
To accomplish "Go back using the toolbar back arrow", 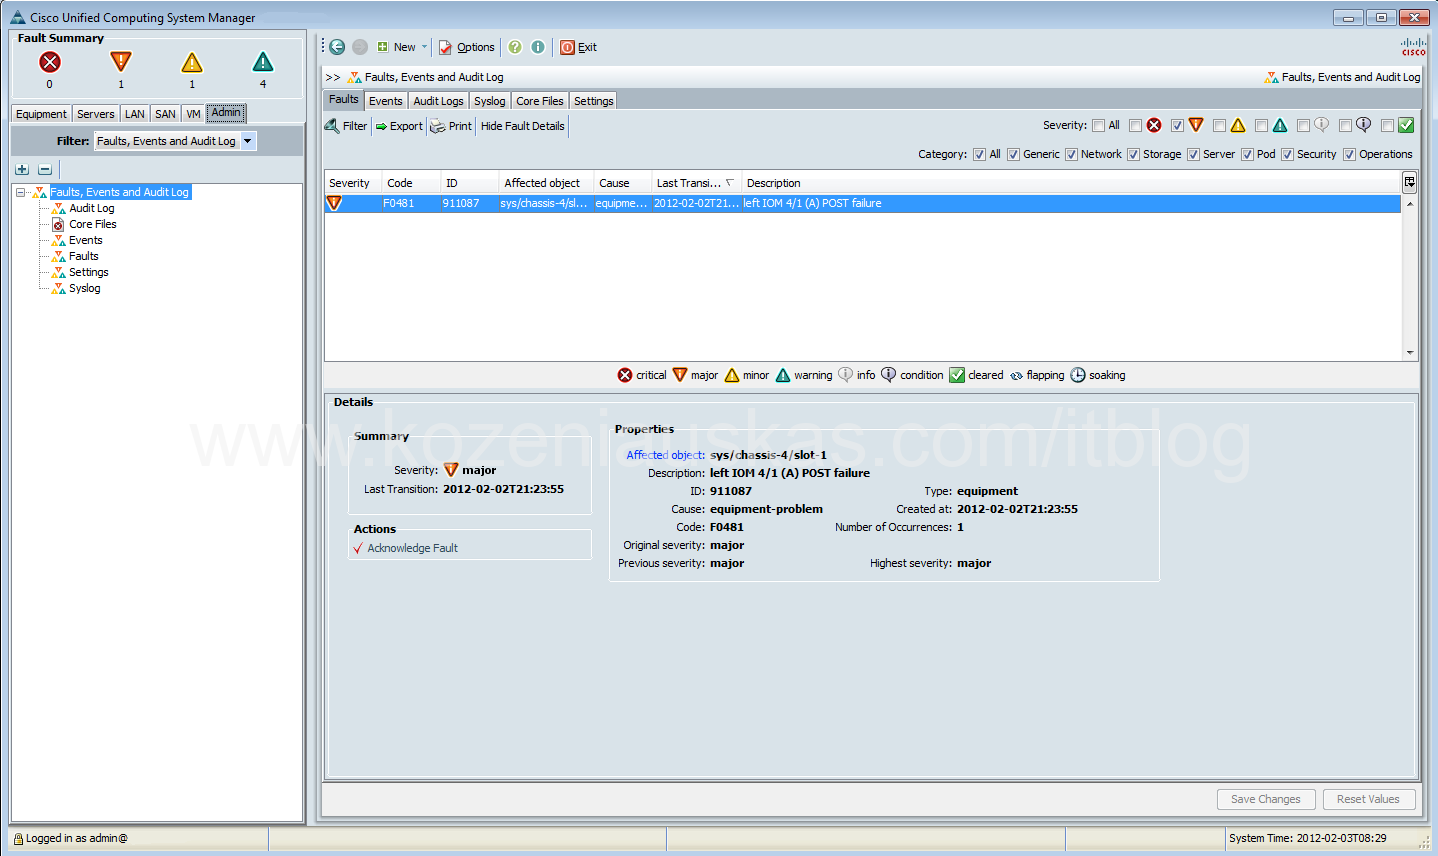I will [337, 47].
